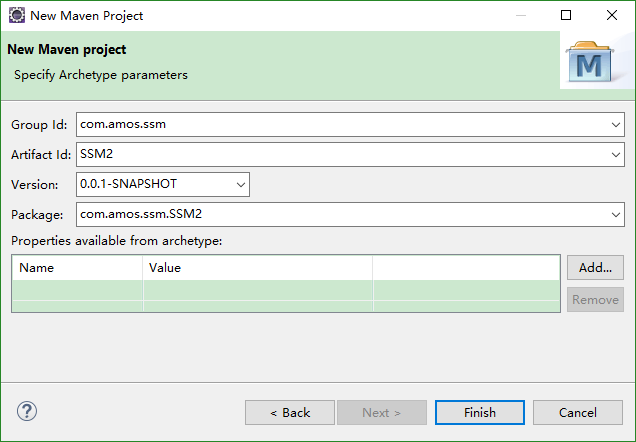The height and width of the screenshot is (442, 636).
Task: Click the disabled Remove button
Action: (x=595, y=300)
